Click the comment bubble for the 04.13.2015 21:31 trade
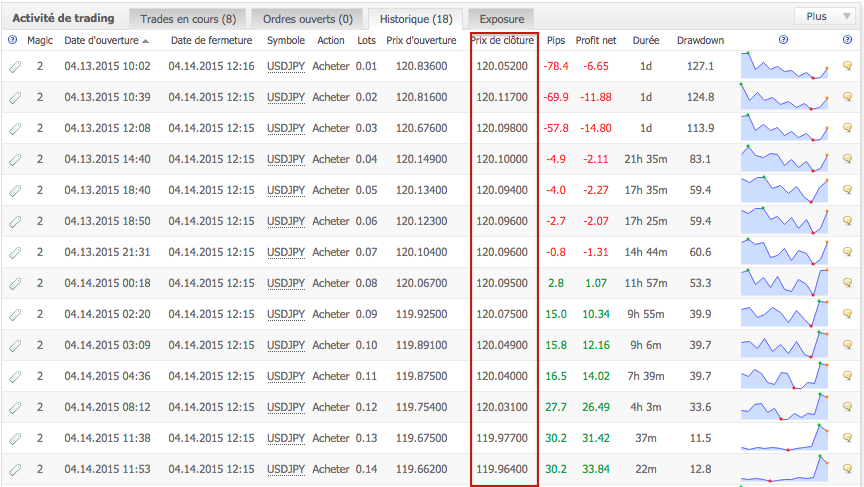Viewport: 864px width, 487px height. (x=848, y=252)
